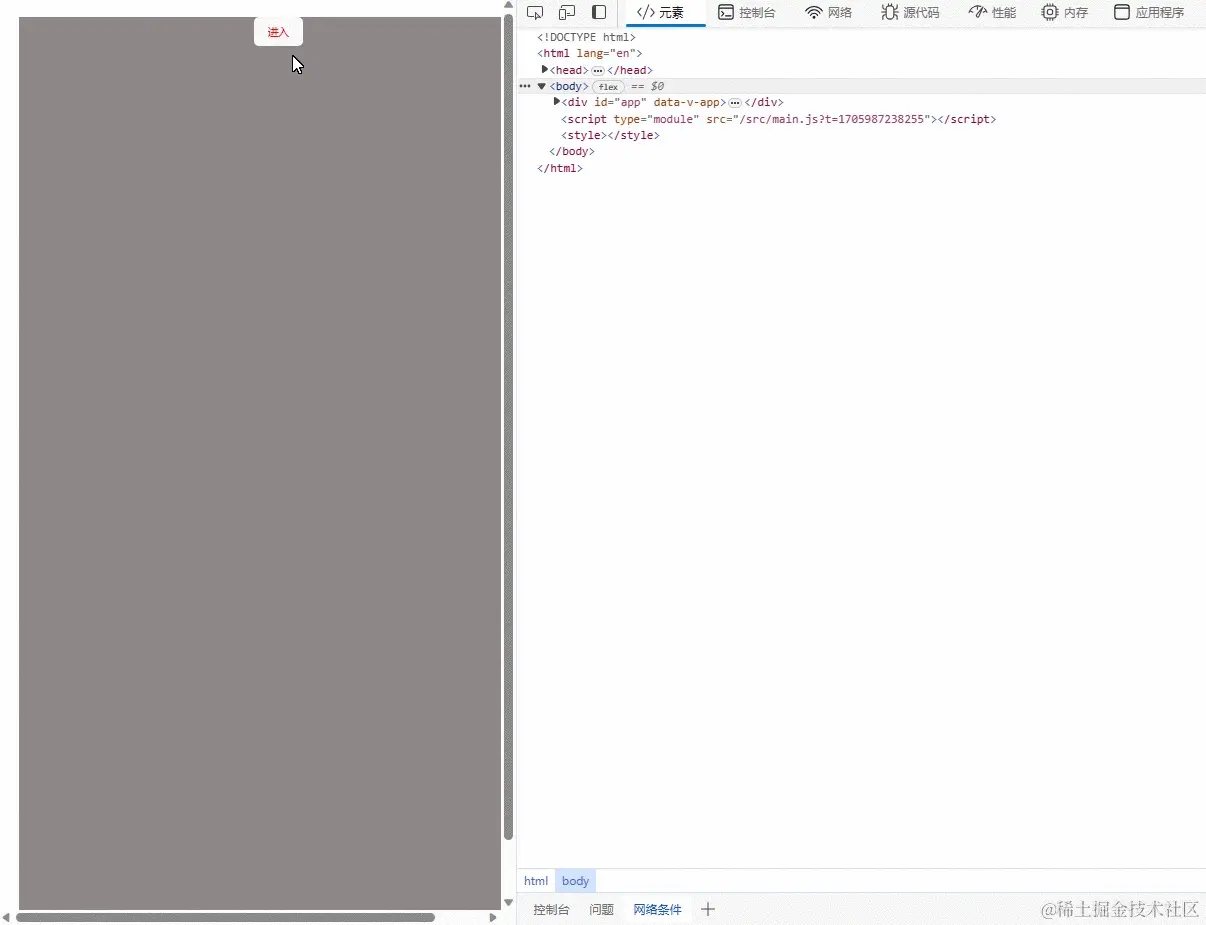Image resolution: width=1206 pixels, height=925 pixels.
Task: Select the 网络条件 drawer tab
Action: tap(658, 910)
